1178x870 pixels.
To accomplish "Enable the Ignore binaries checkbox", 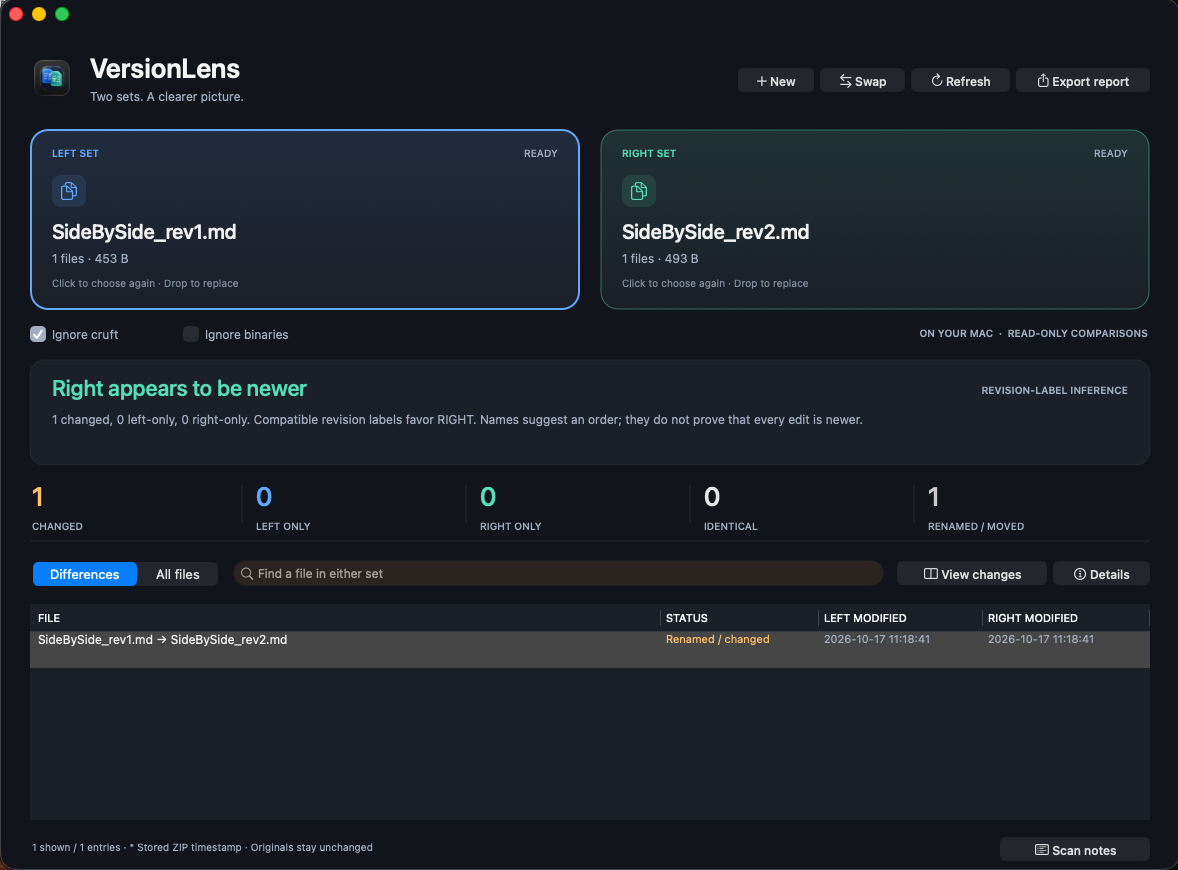I will pos(191,334).
